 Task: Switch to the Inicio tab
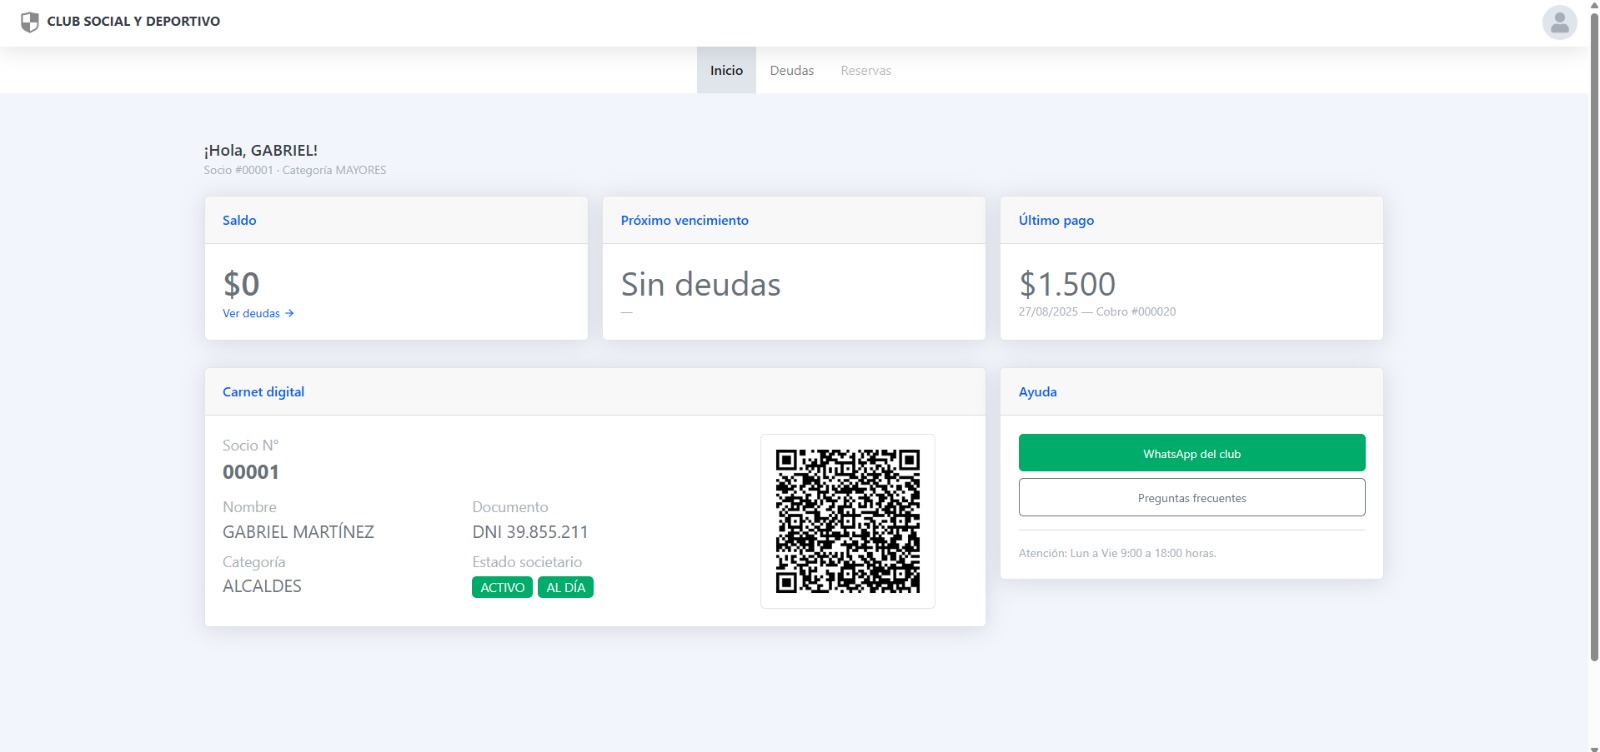(x=726, y=71)
